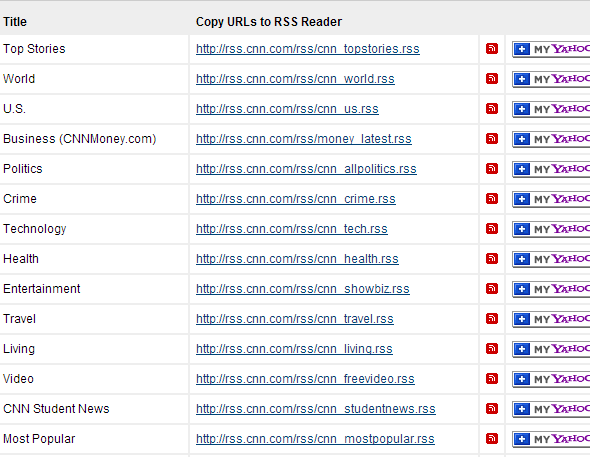The image size is (590, 457).
Task: Add Health feed to My Yahoo
Action: [551, 260]
